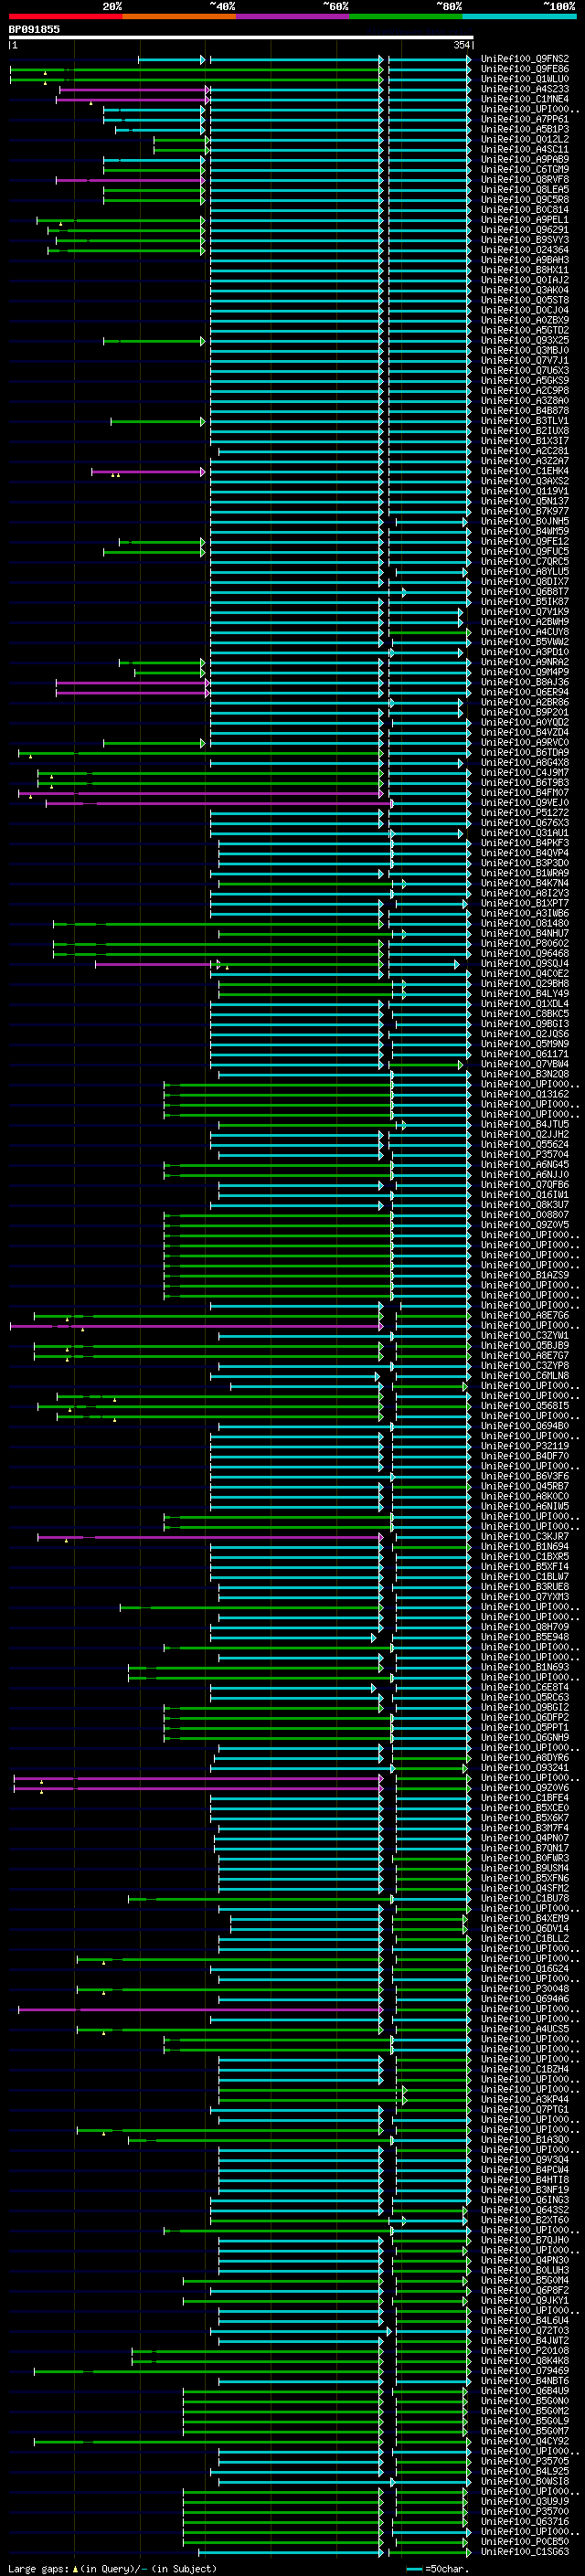
Task: Open hit UniRef100_C1MNE4
Action: click(524, 99)
